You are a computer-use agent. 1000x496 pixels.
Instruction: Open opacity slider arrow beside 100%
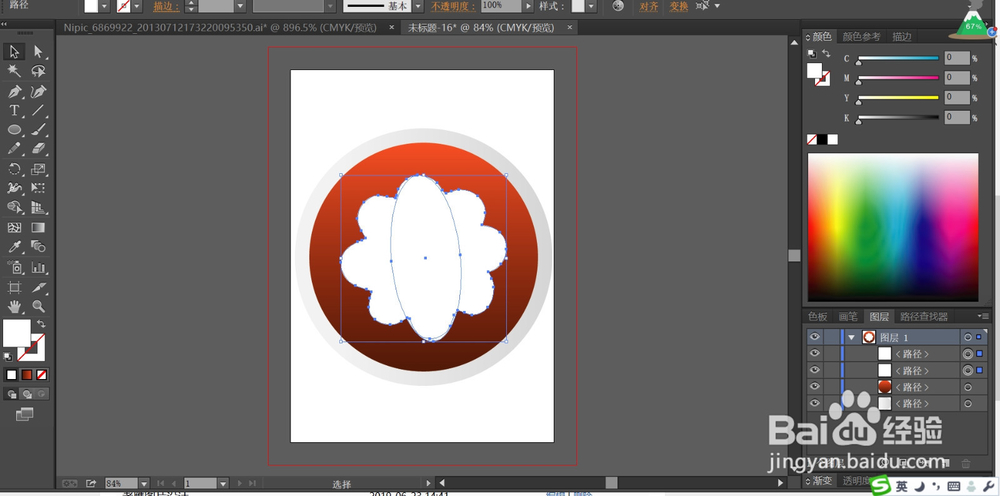tap(528, 6)
